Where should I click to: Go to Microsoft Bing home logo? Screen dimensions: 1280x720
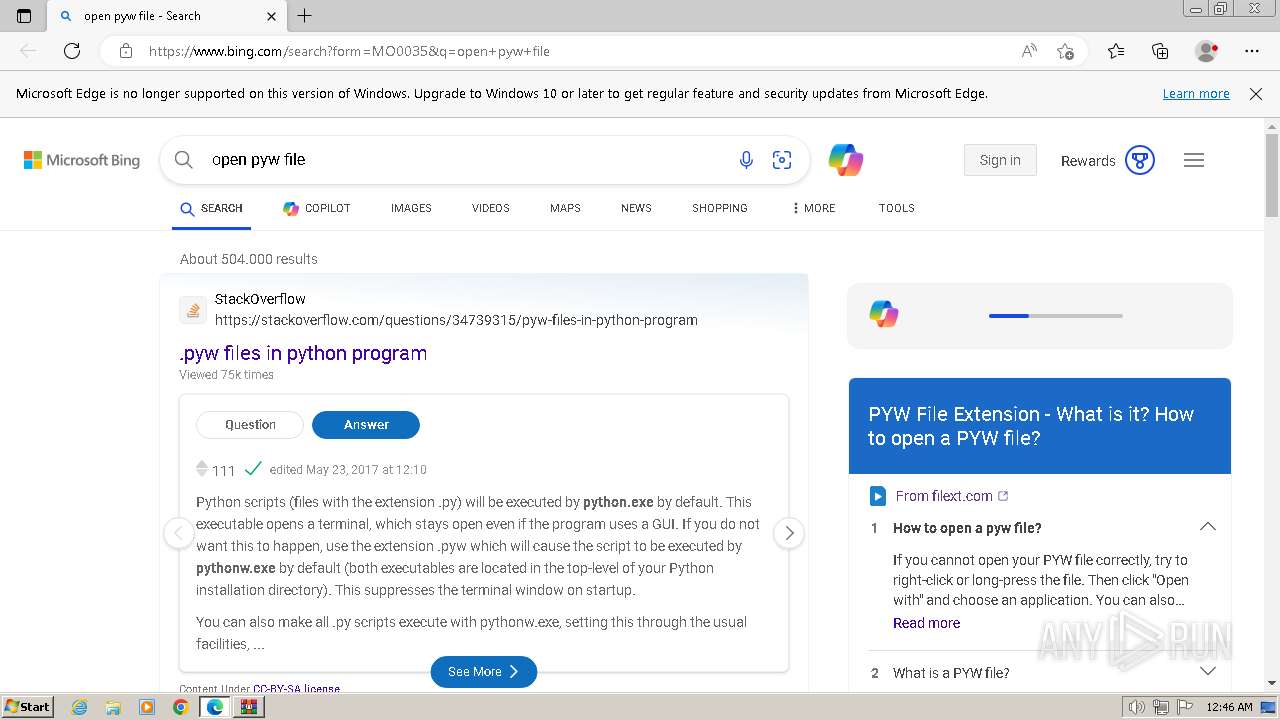(82, 160)
